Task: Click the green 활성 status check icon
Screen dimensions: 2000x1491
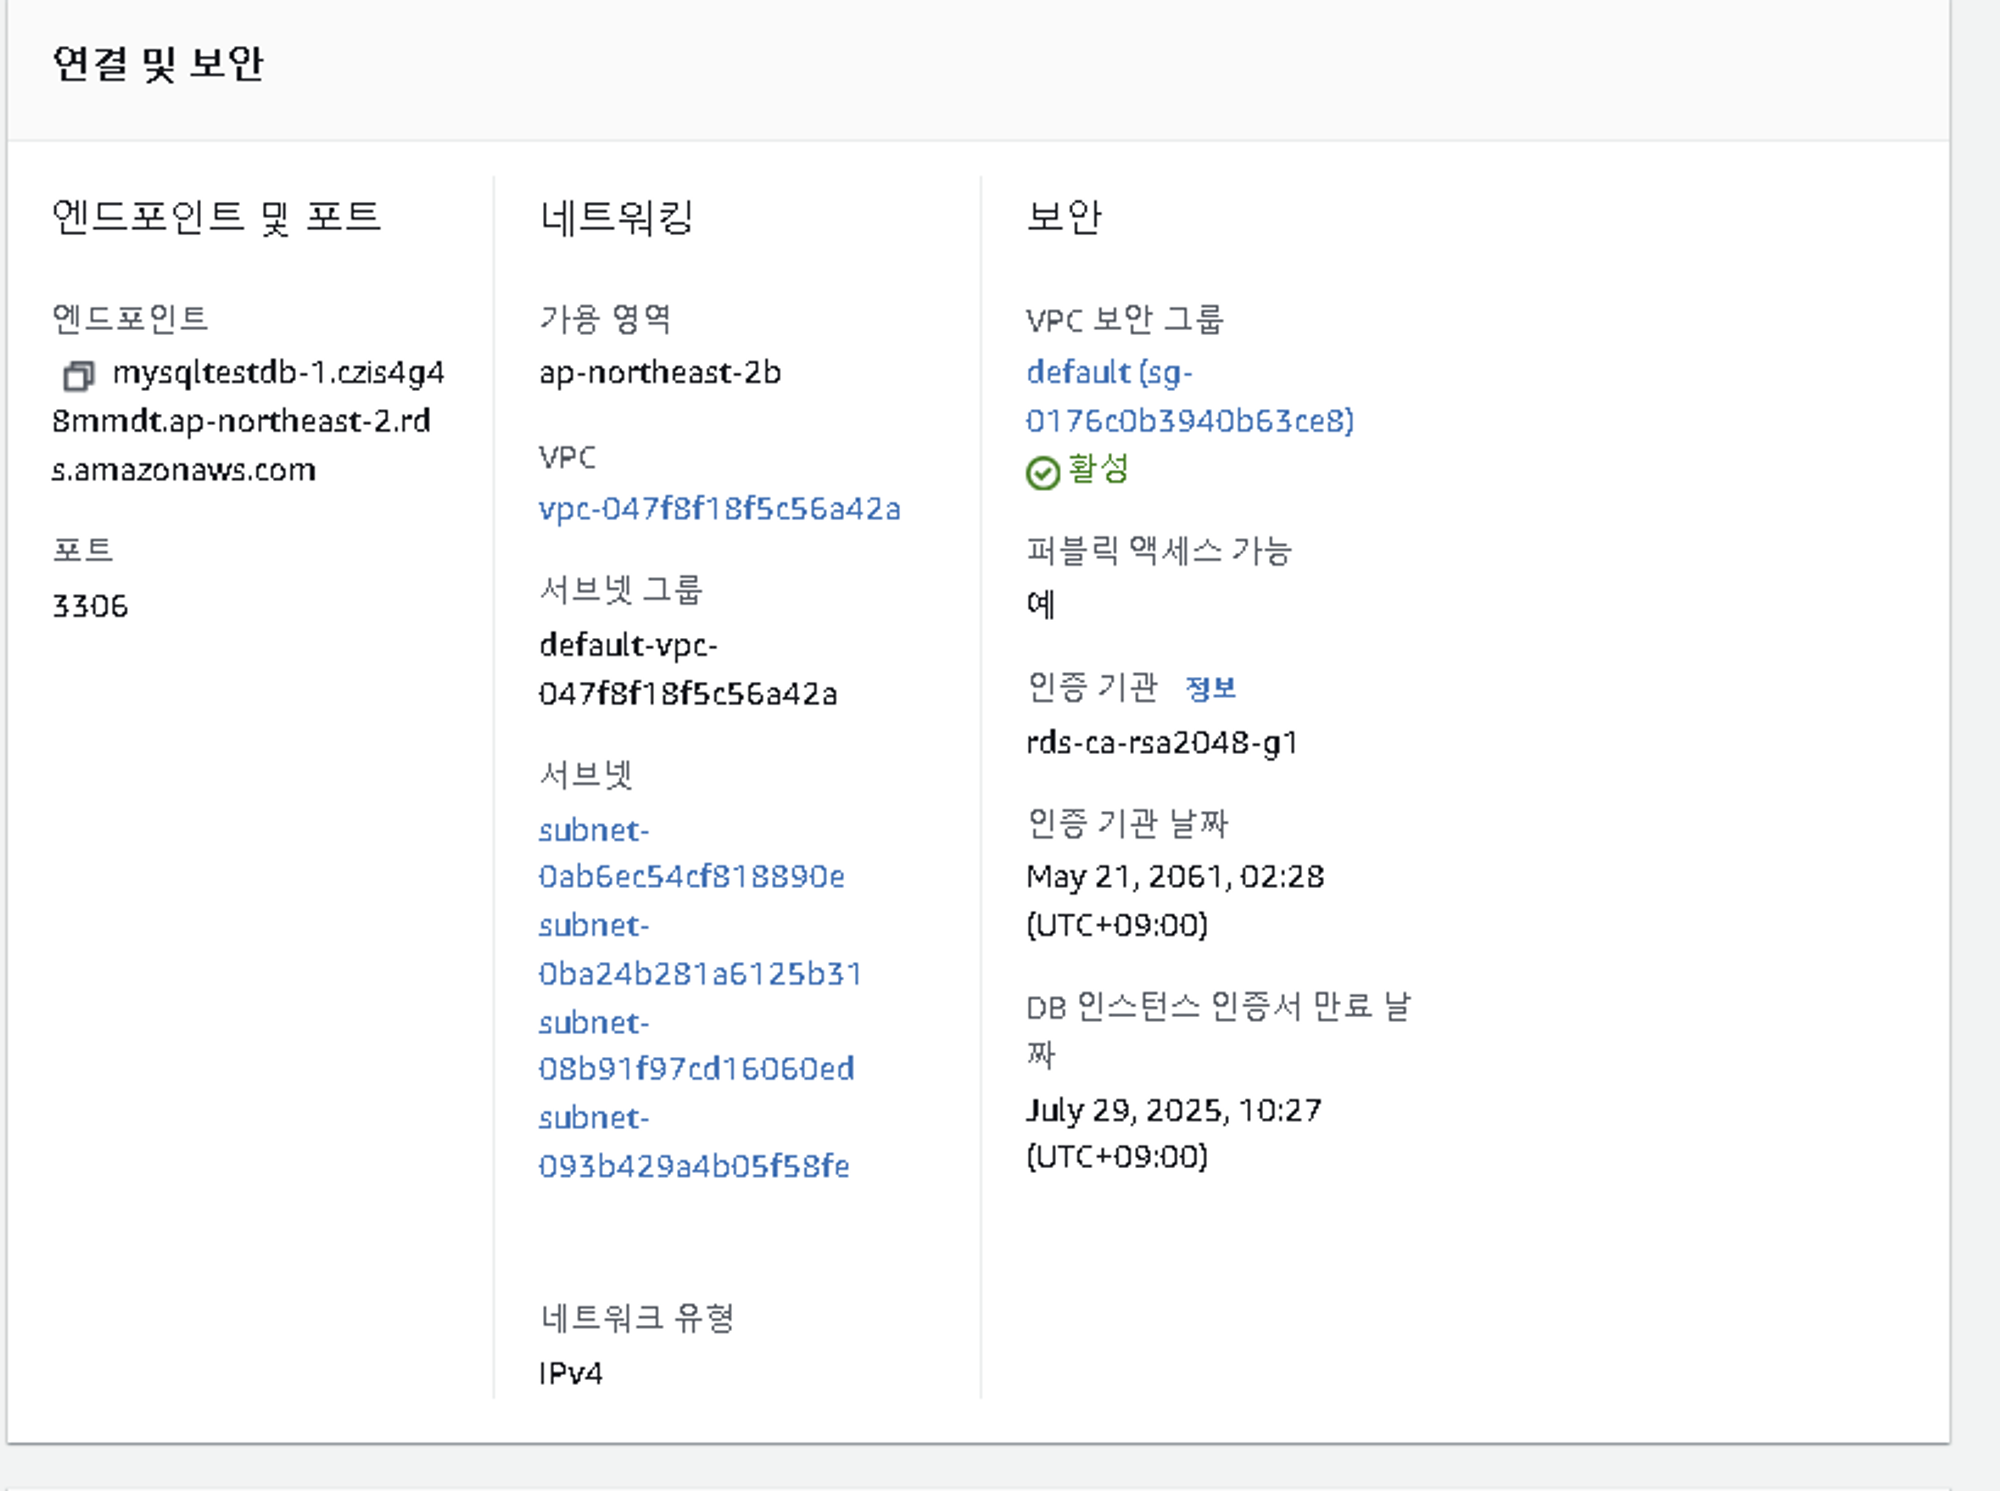Action: pyautogui.click(x=1042, y=472)
